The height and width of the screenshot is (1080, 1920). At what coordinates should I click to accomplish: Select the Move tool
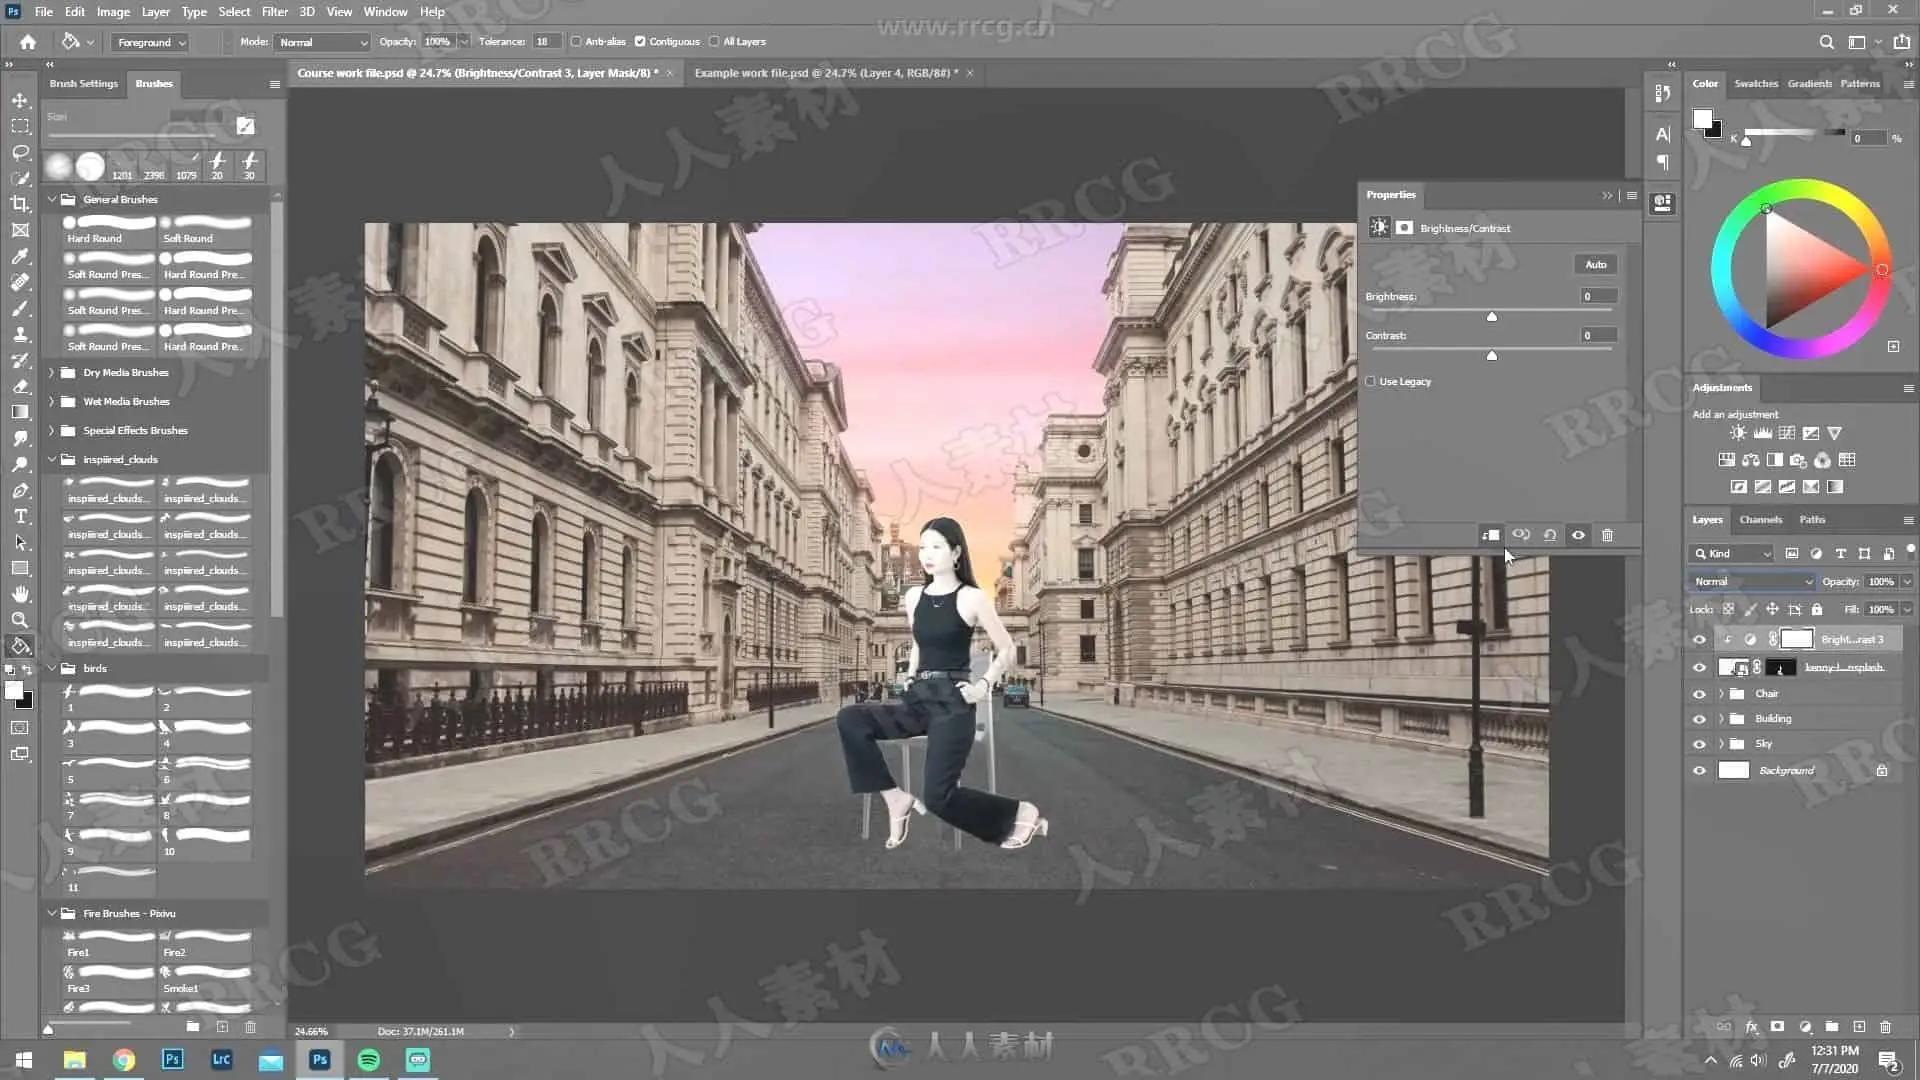pyautogui.click(x=19, y=101)
